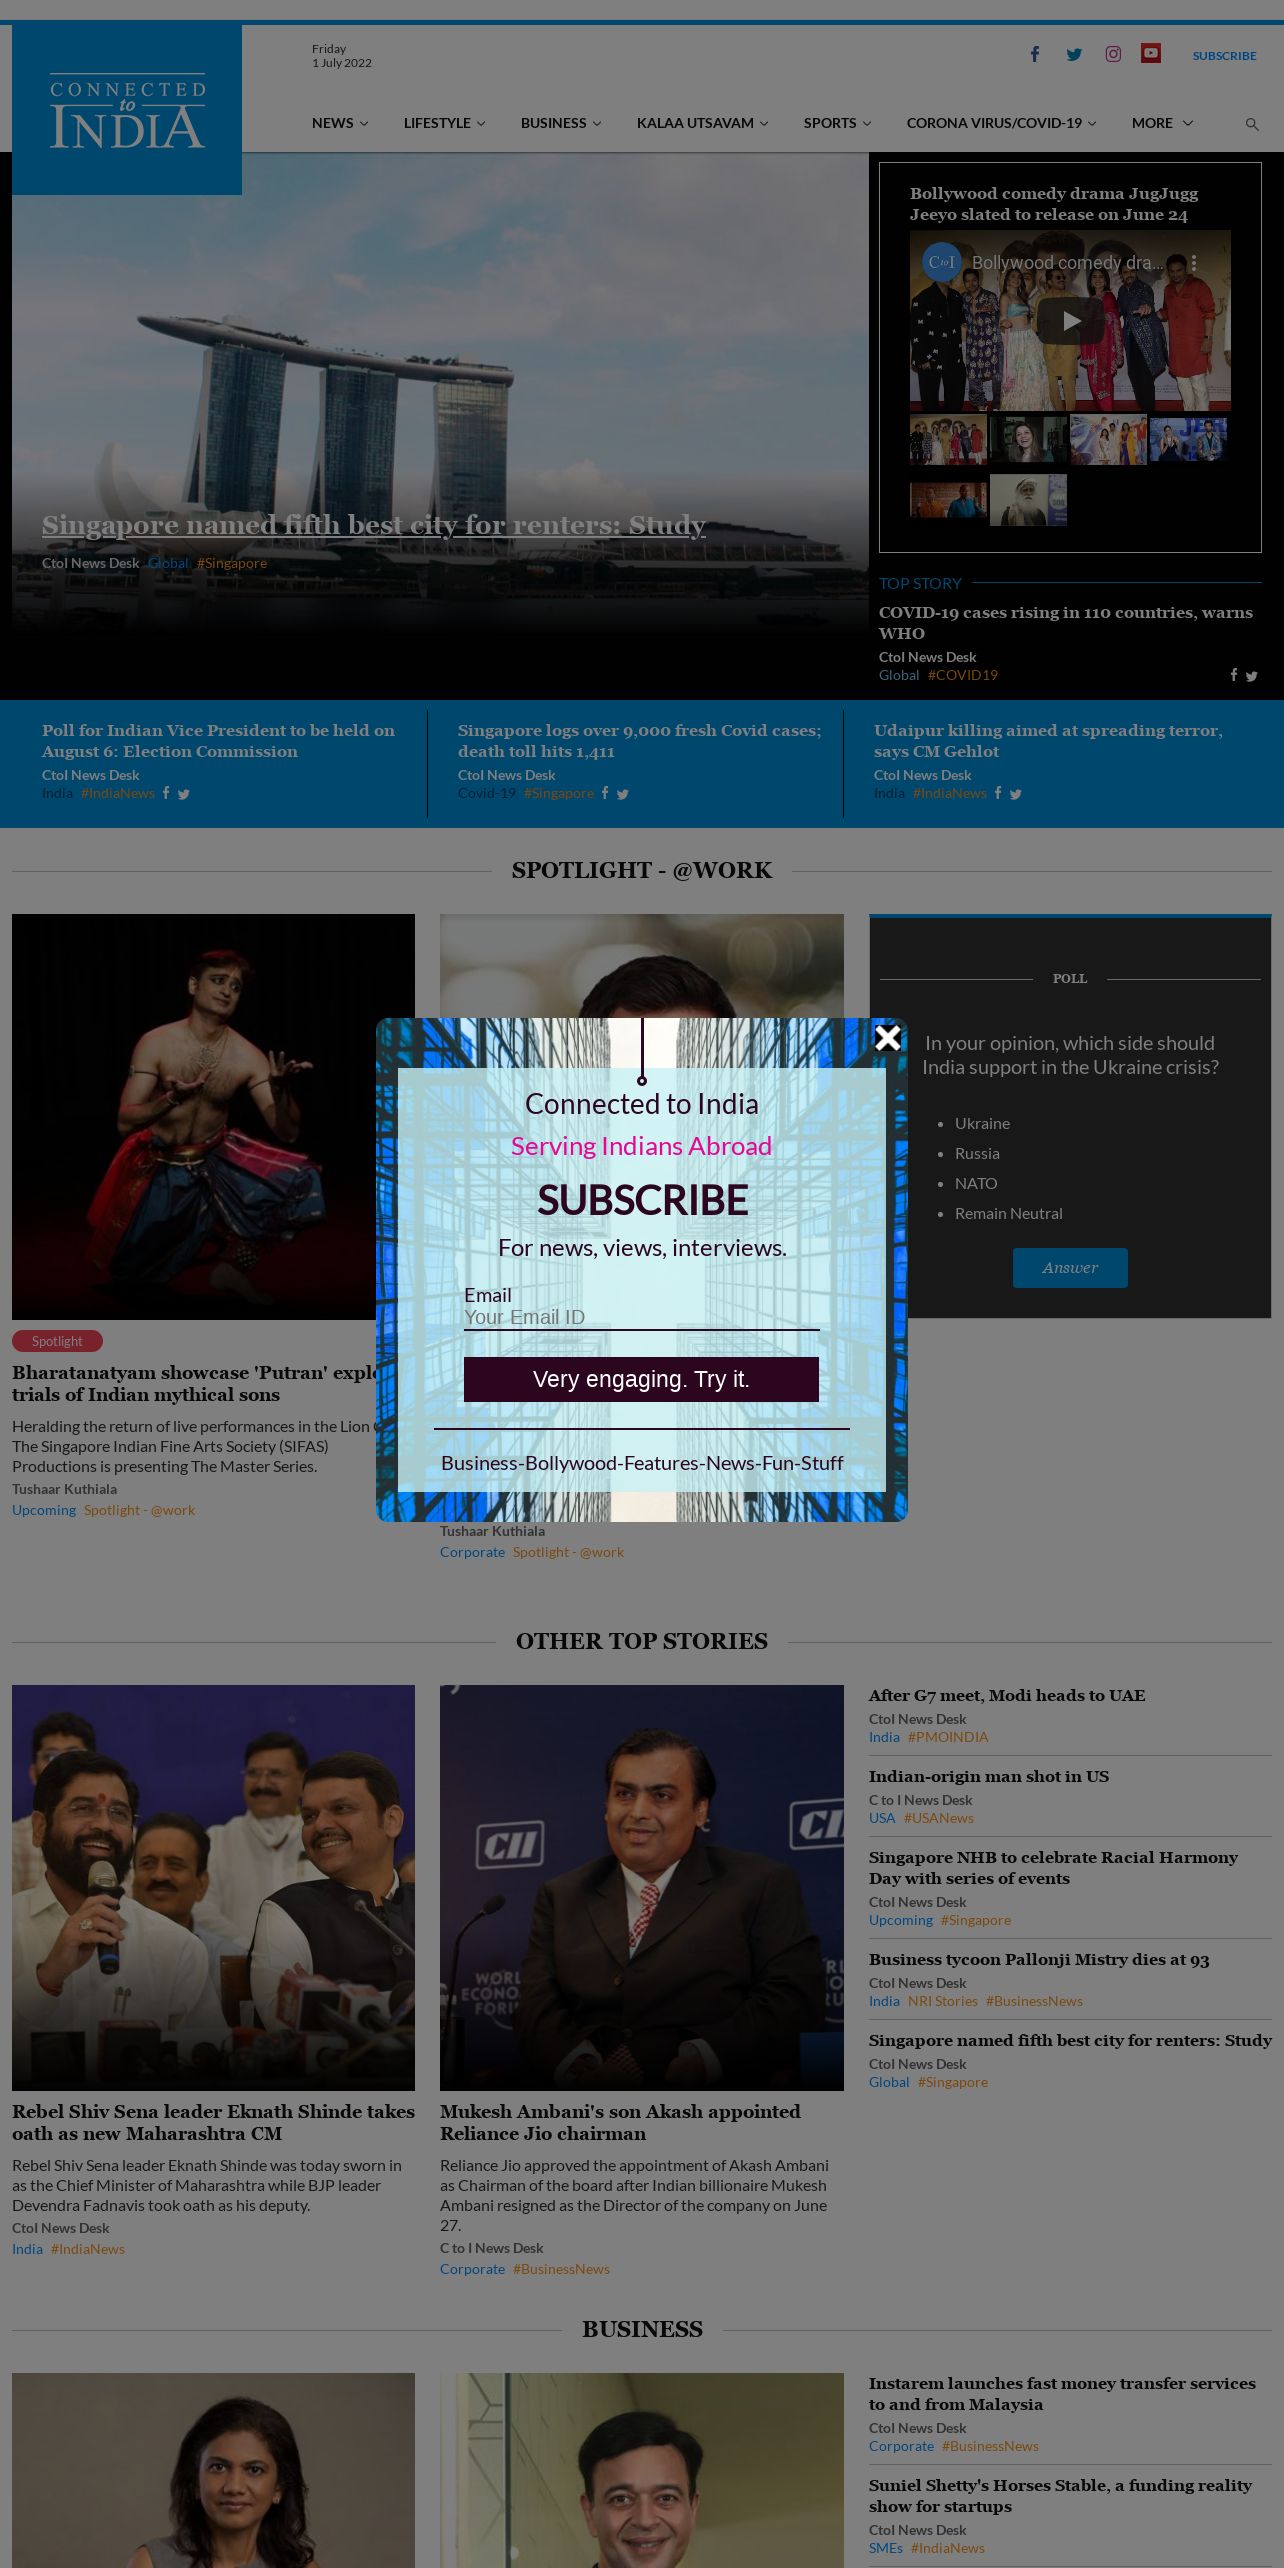Share Singapore Covid cases story on Twitter

(622, 794)
